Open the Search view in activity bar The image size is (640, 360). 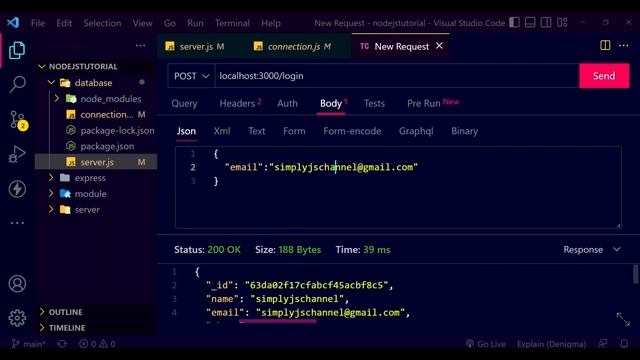(17, 84)
